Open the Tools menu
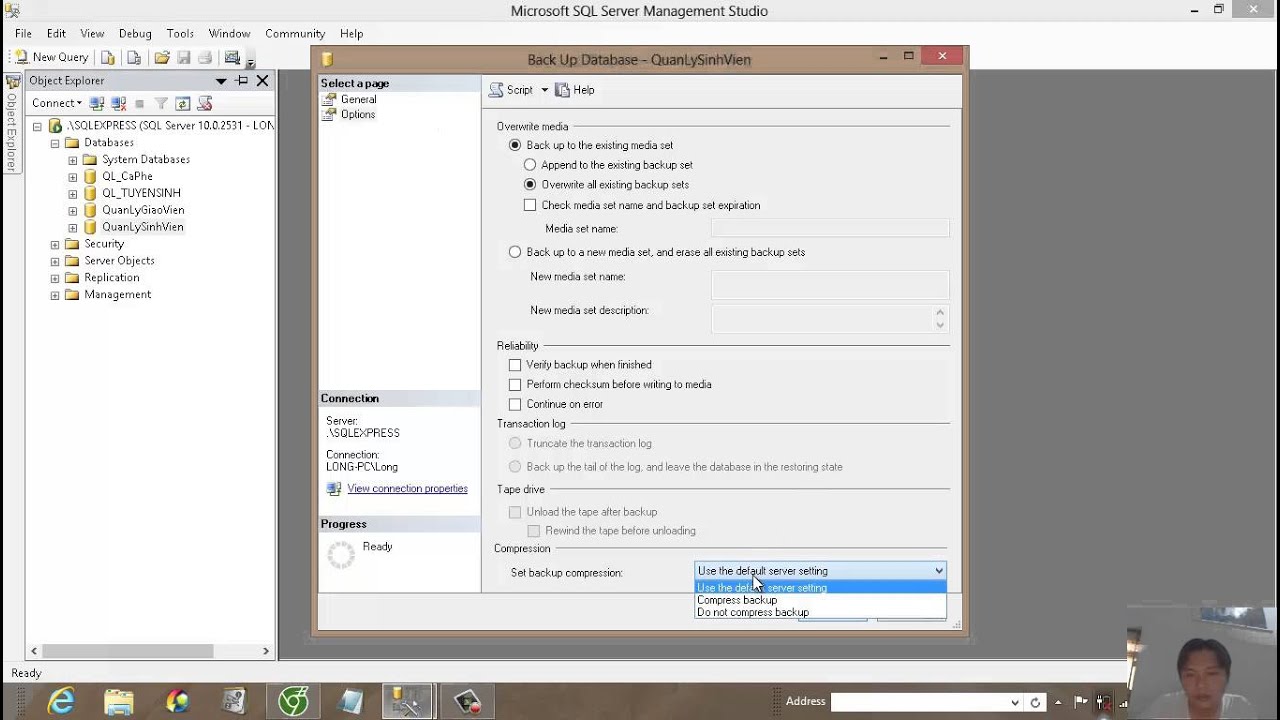The width and height of the screenshot is (1280, 720). coord(180,33)
